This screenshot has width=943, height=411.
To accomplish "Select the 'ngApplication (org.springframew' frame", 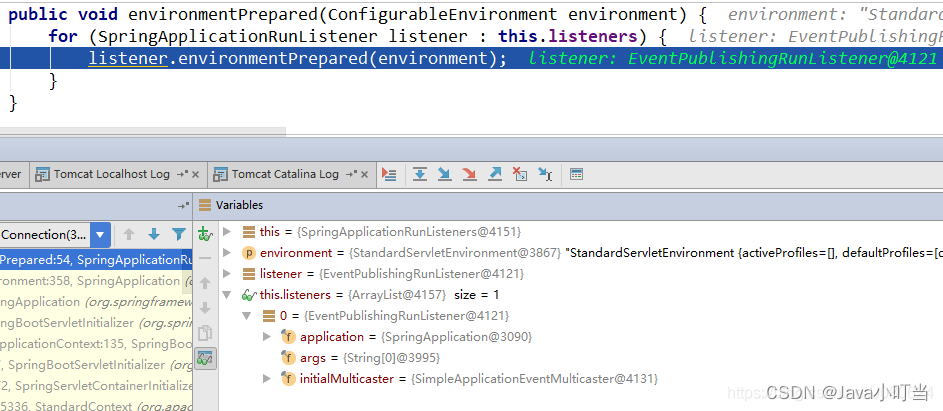I will (96, 302).
